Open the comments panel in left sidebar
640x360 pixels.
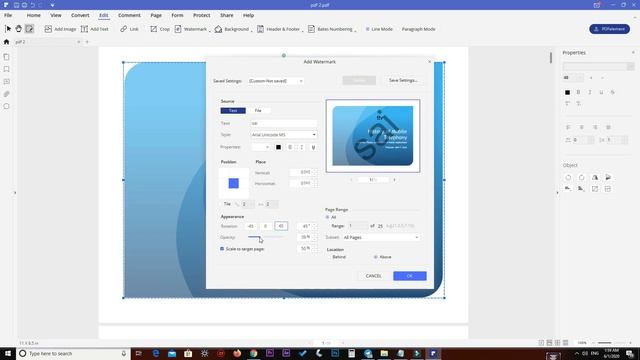click(6, 82)
